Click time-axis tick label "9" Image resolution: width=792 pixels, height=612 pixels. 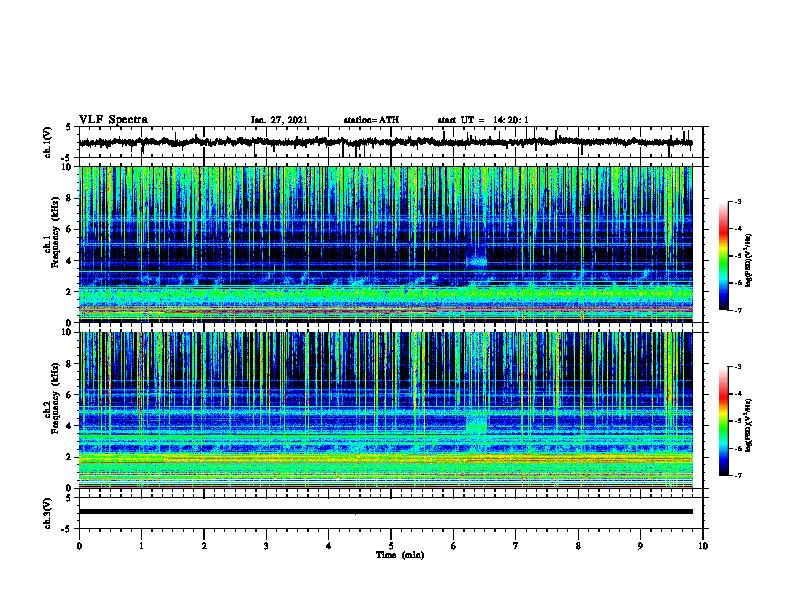pos(640,546)
